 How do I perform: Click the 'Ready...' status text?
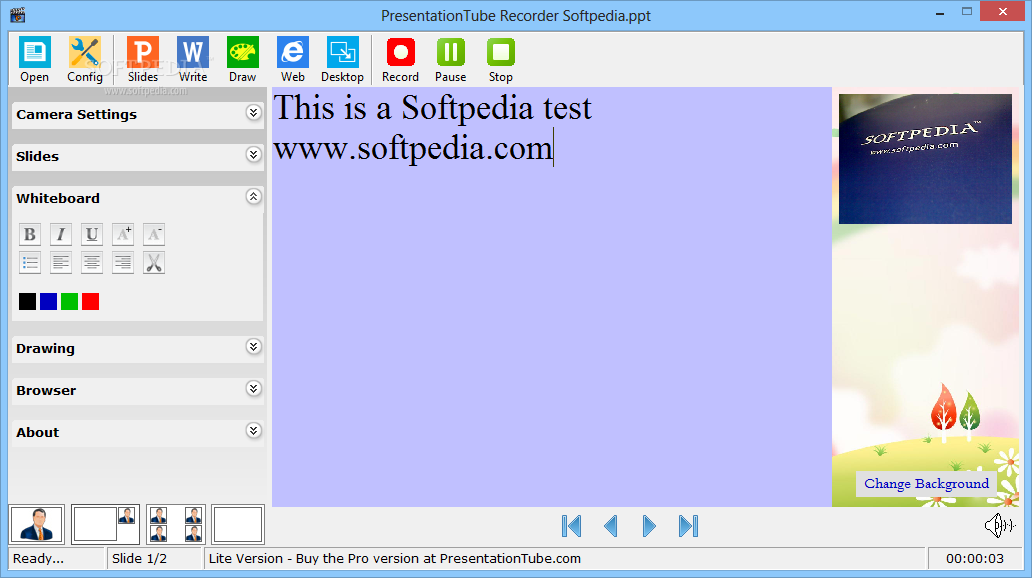pos(38,559)
